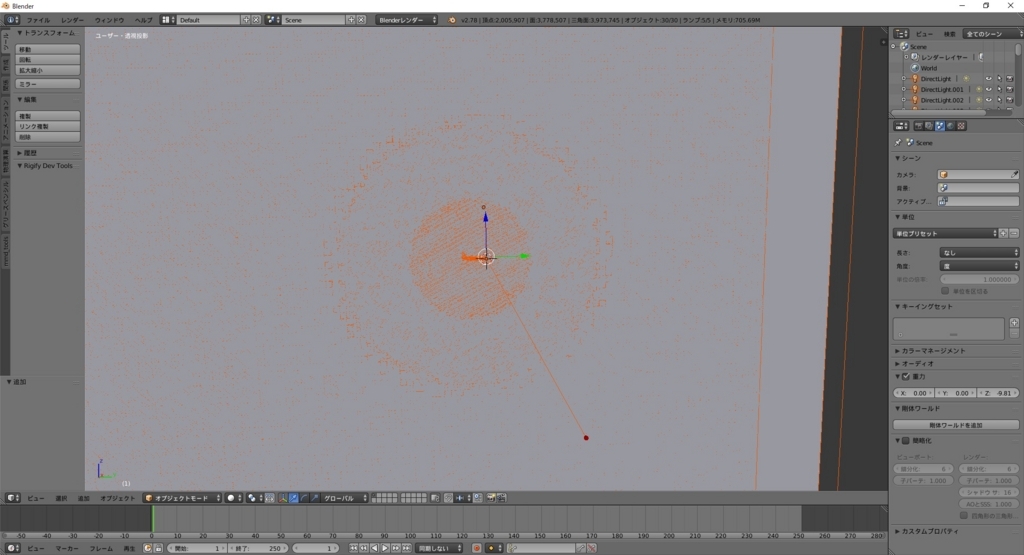Click the eyedropper in the camera field

point(1014,175)
